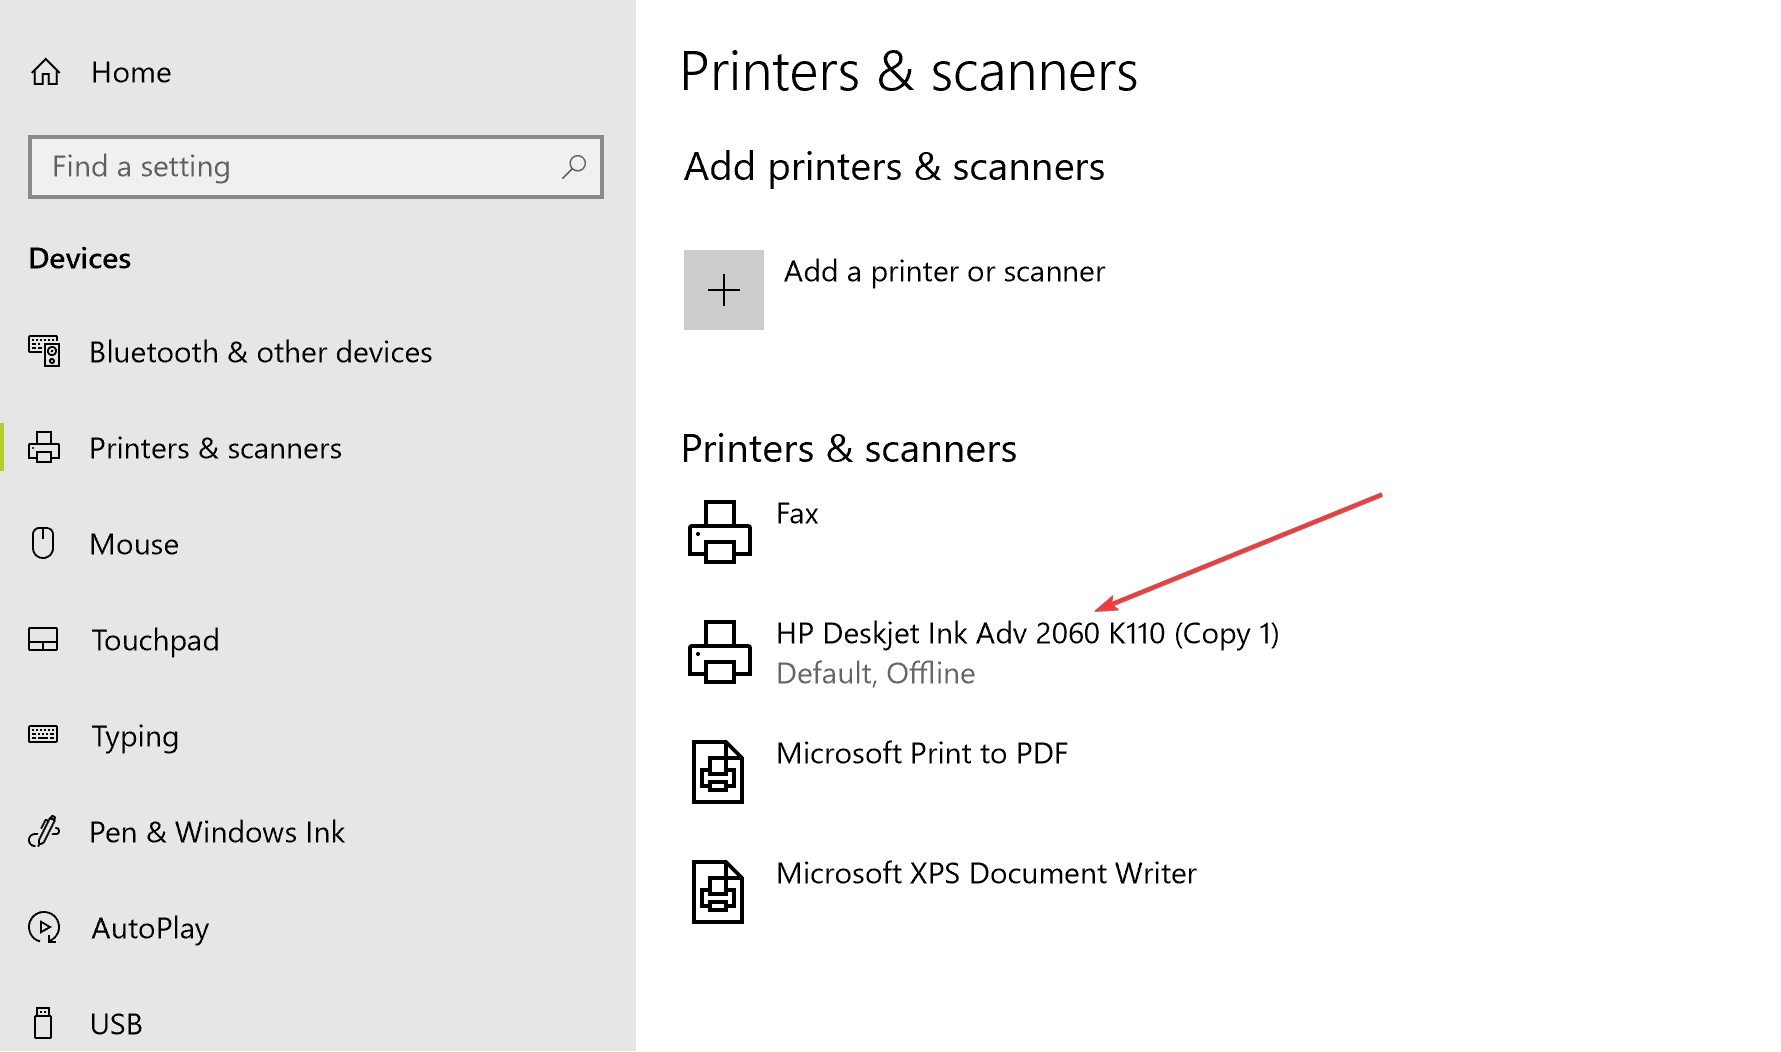Select Microsoft XPS Document Writer entry
This screenshot has width=1781, height=1052.
pos(986,873)
